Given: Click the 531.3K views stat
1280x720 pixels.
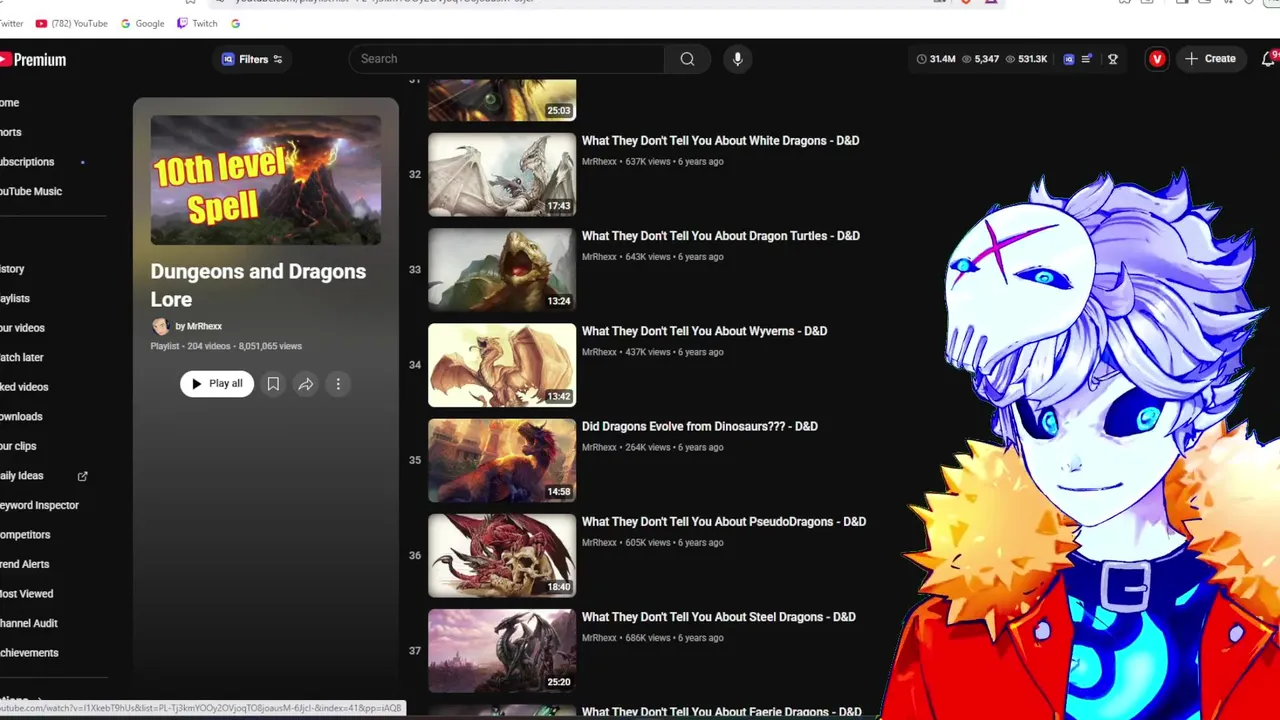Looking at the screenshot, I should click(x=1026, y=59).
